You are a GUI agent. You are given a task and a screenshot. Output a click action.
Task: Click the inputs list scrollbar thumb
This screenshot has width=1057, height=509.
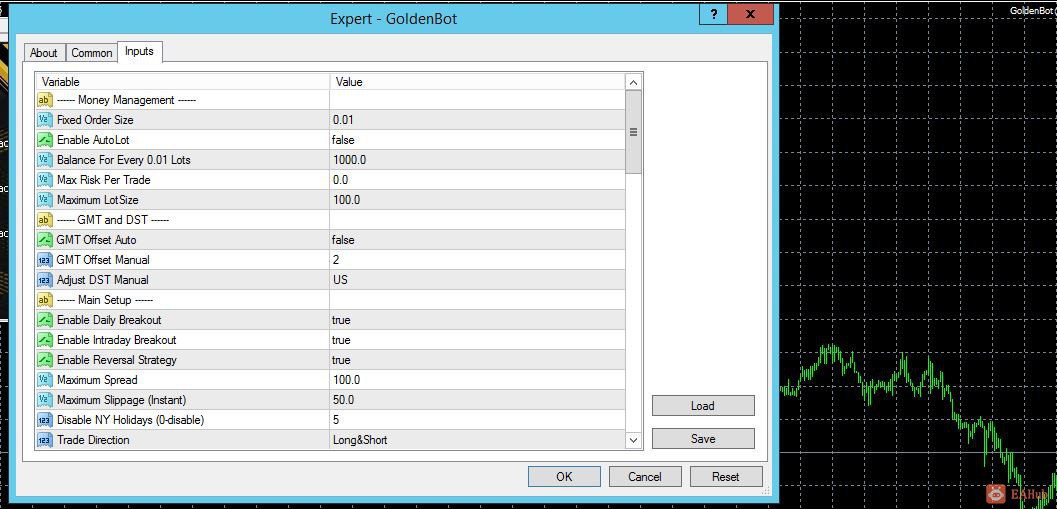point(633,132)
